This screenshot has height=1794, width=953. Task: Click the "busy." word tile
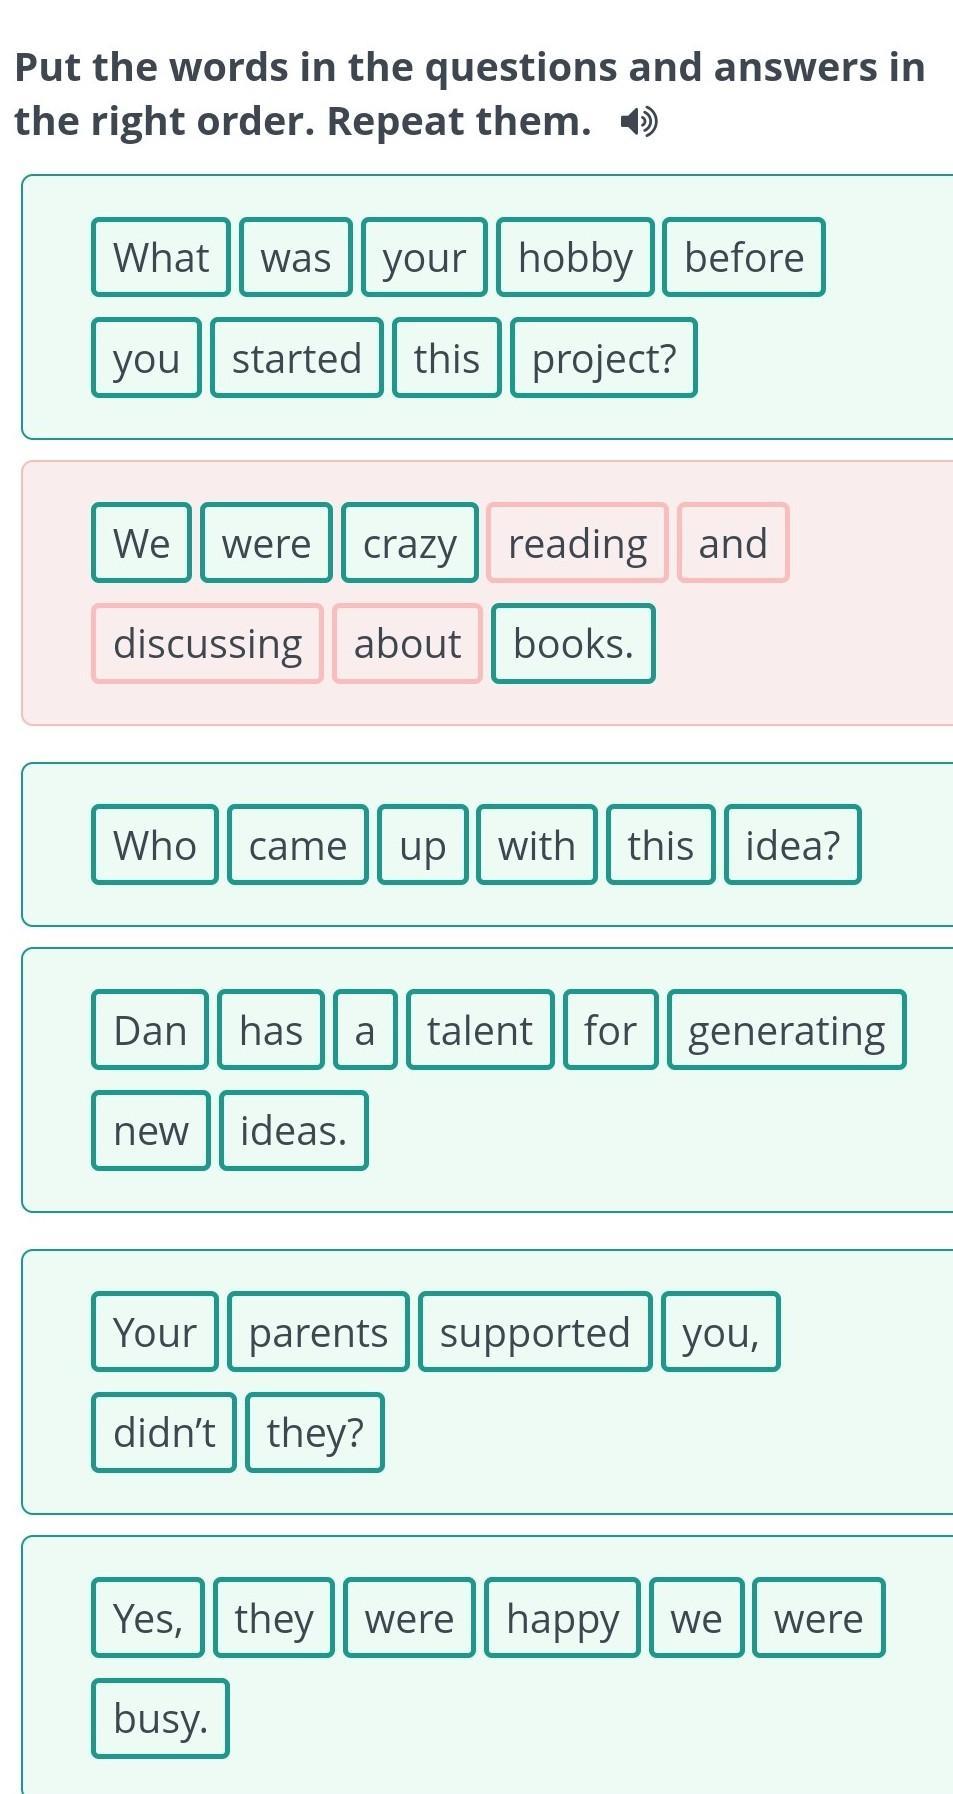(x=160, y=1719)
